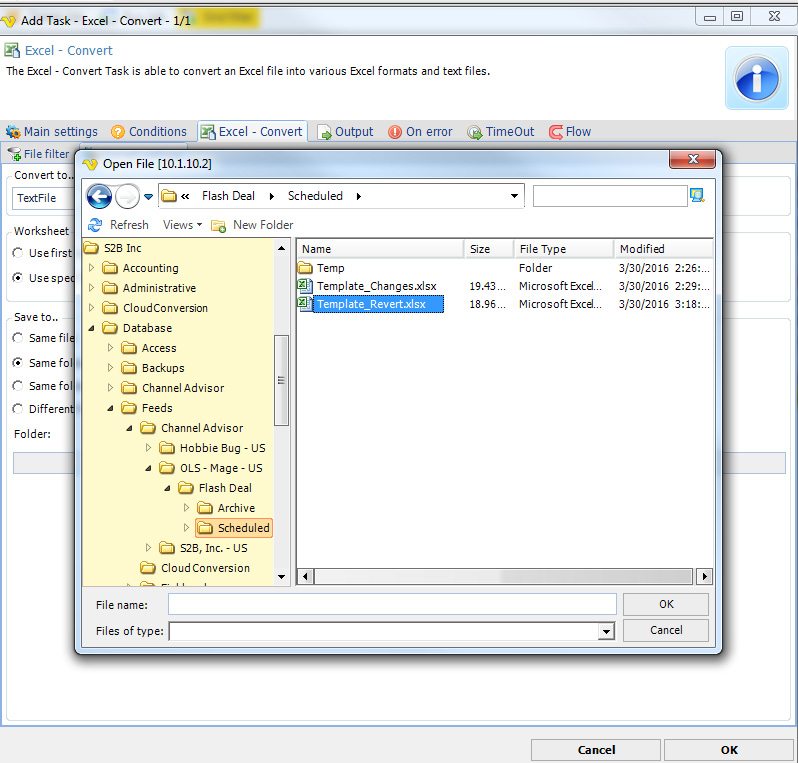Switch to the On error tab

coord(420,131)
